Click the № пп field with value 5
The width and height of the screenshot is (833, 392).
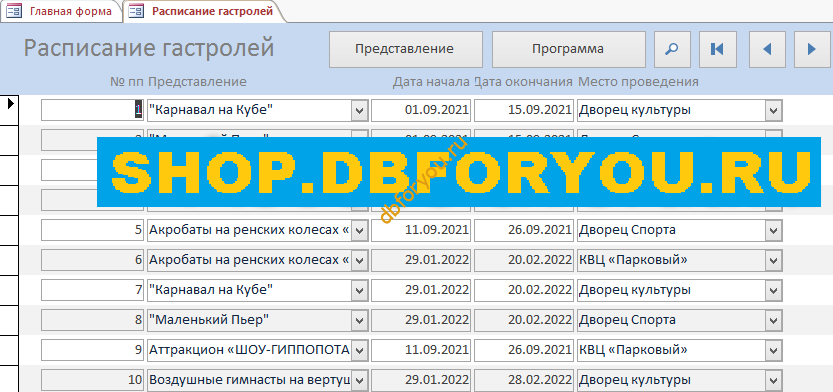click(x=92, y=231)
